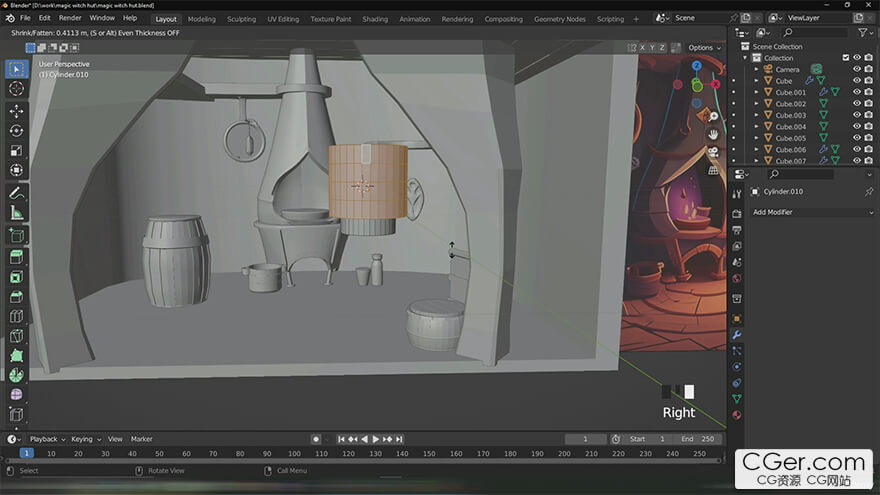Uncheck the Collection exclude checkbox

[845, 58]
